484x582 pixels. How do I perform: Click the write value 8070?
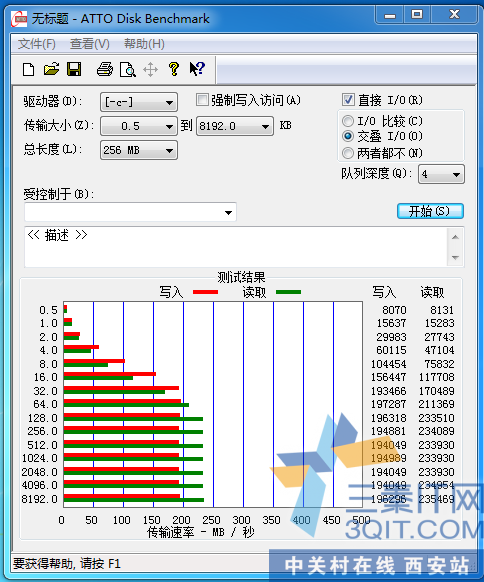[394, 310]
